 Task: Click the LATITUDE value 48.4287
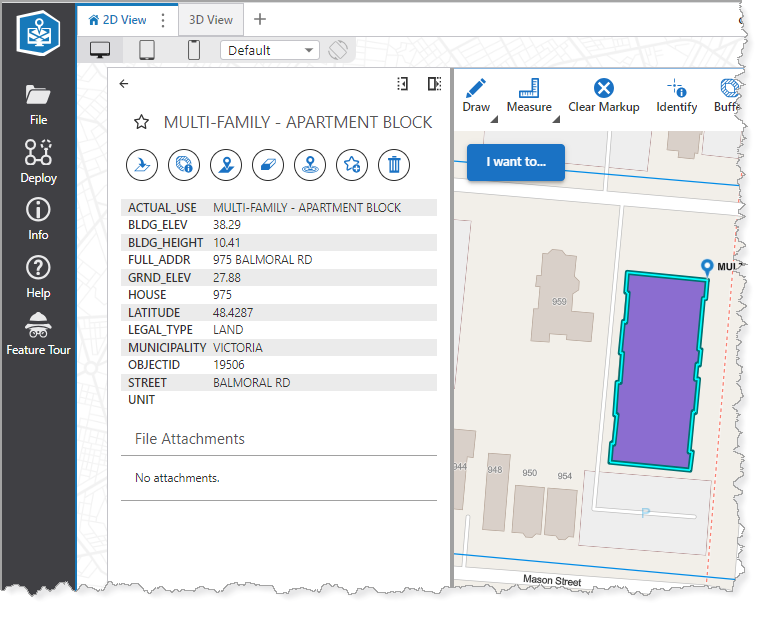point(233,313)
